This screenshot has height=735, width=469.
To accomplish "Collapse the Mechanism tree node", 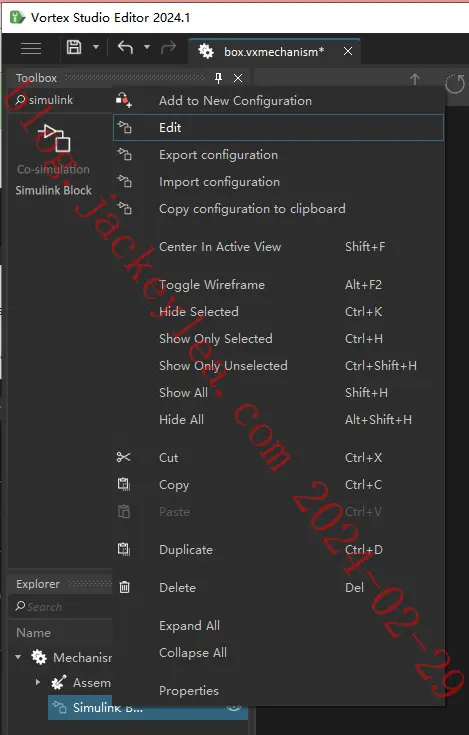I will [18, 657].
